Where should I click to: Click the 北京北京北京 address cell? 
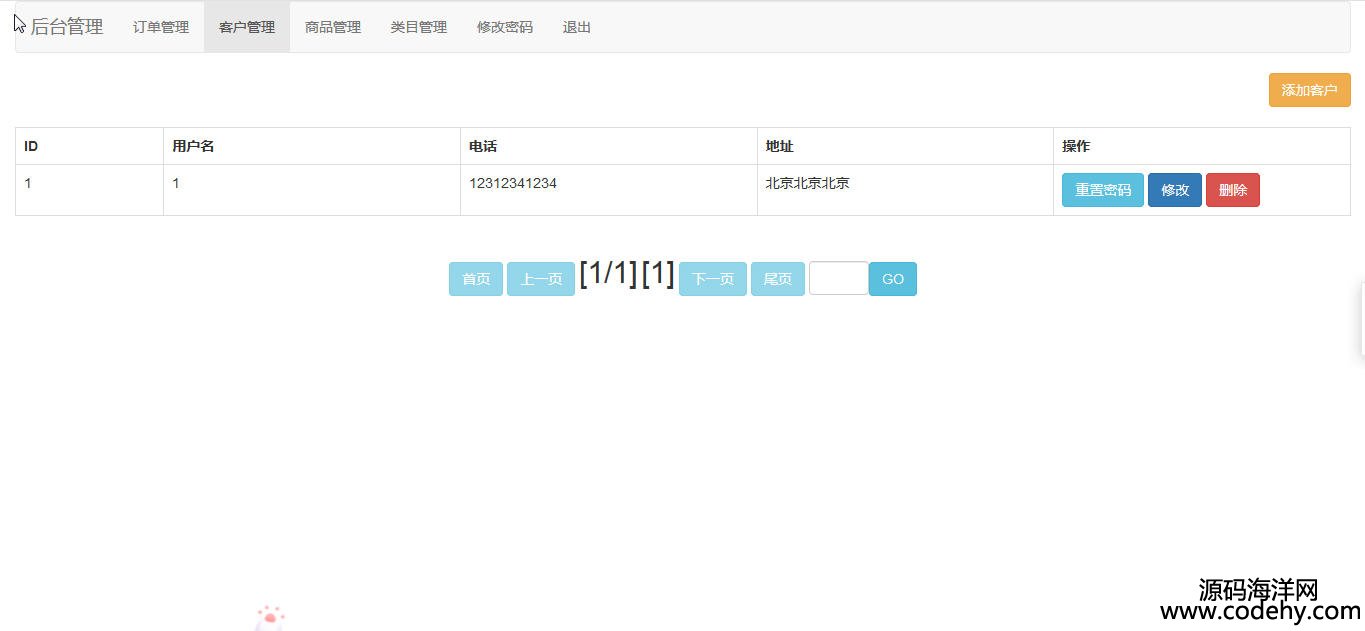(x=808, y=184)
